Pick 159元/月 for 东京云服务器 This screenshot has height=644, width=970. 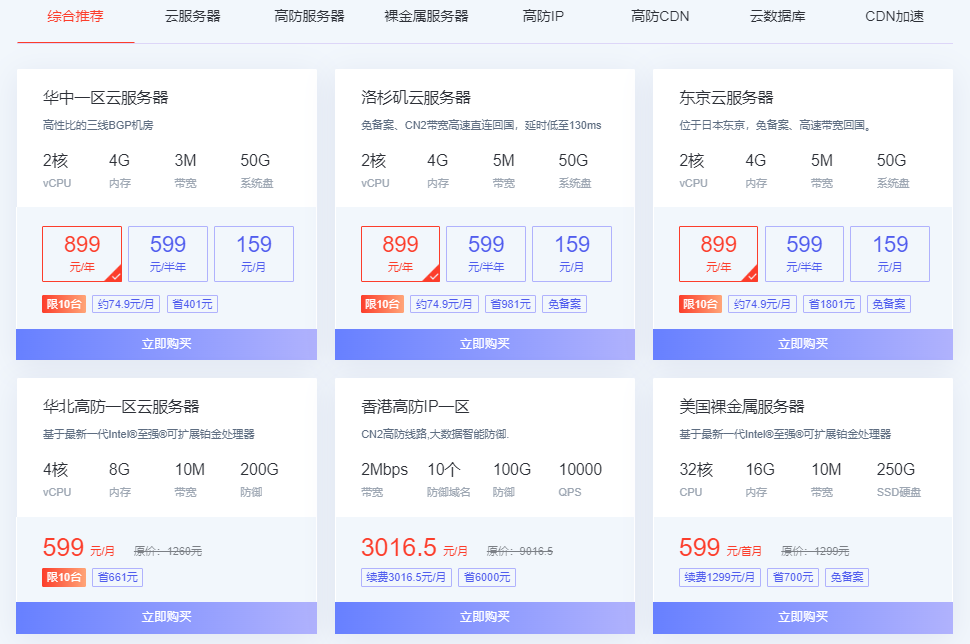pyautogui.click(x=890, y=254)
